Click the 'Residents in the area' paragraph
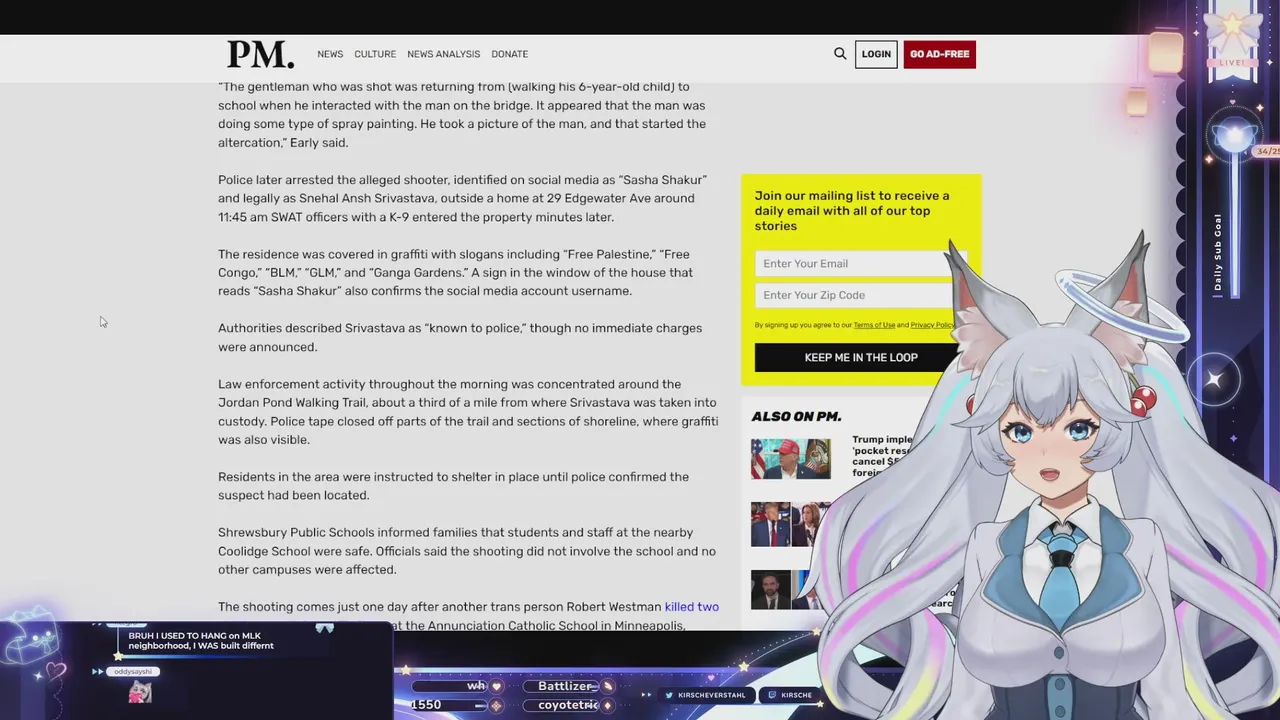The width and height of the screenshot is (1280, 720). pyautogui.click(x=453, y=486)
